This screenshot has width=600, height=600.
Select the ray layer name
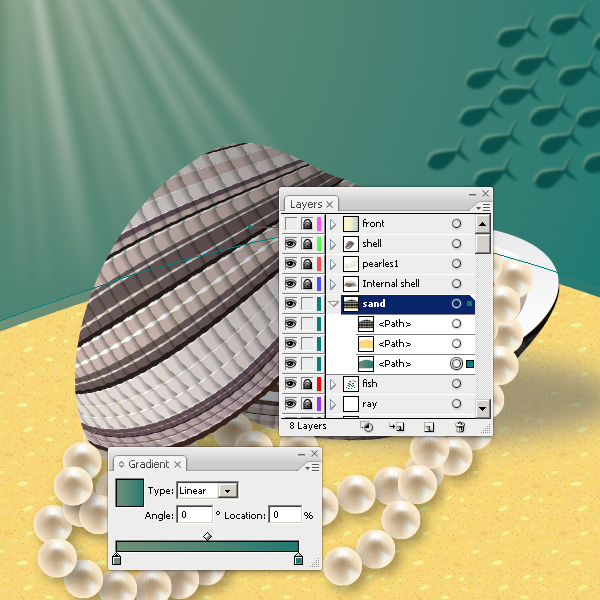370,404
